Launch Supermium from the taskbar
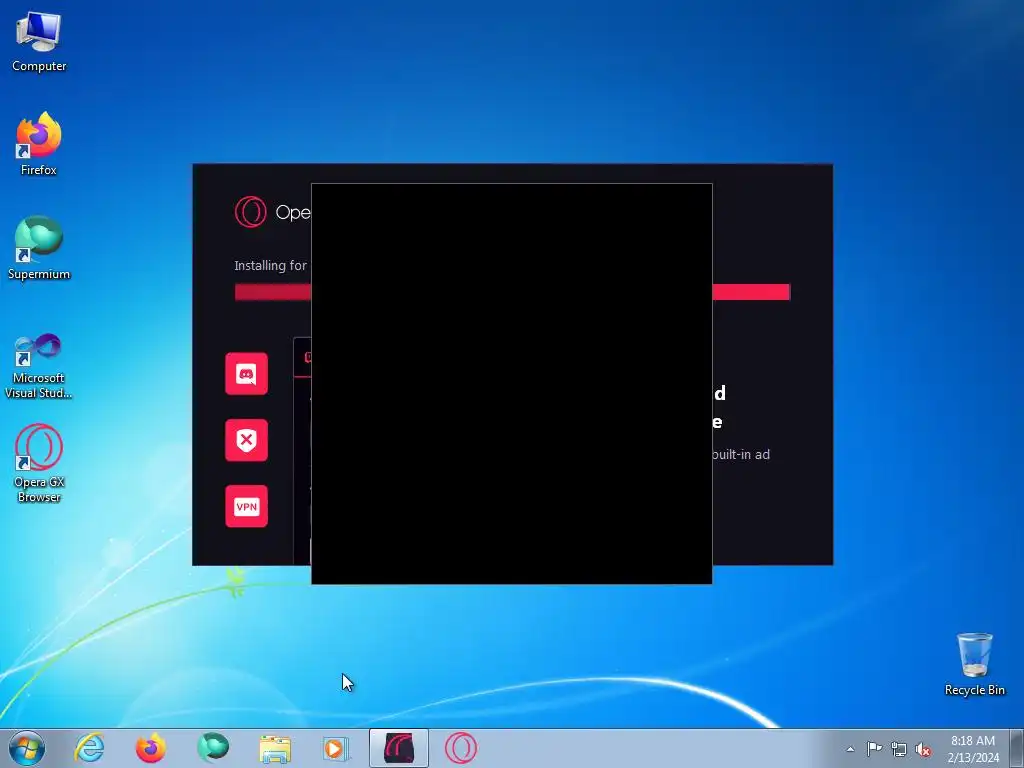 [x=213, y=748]
